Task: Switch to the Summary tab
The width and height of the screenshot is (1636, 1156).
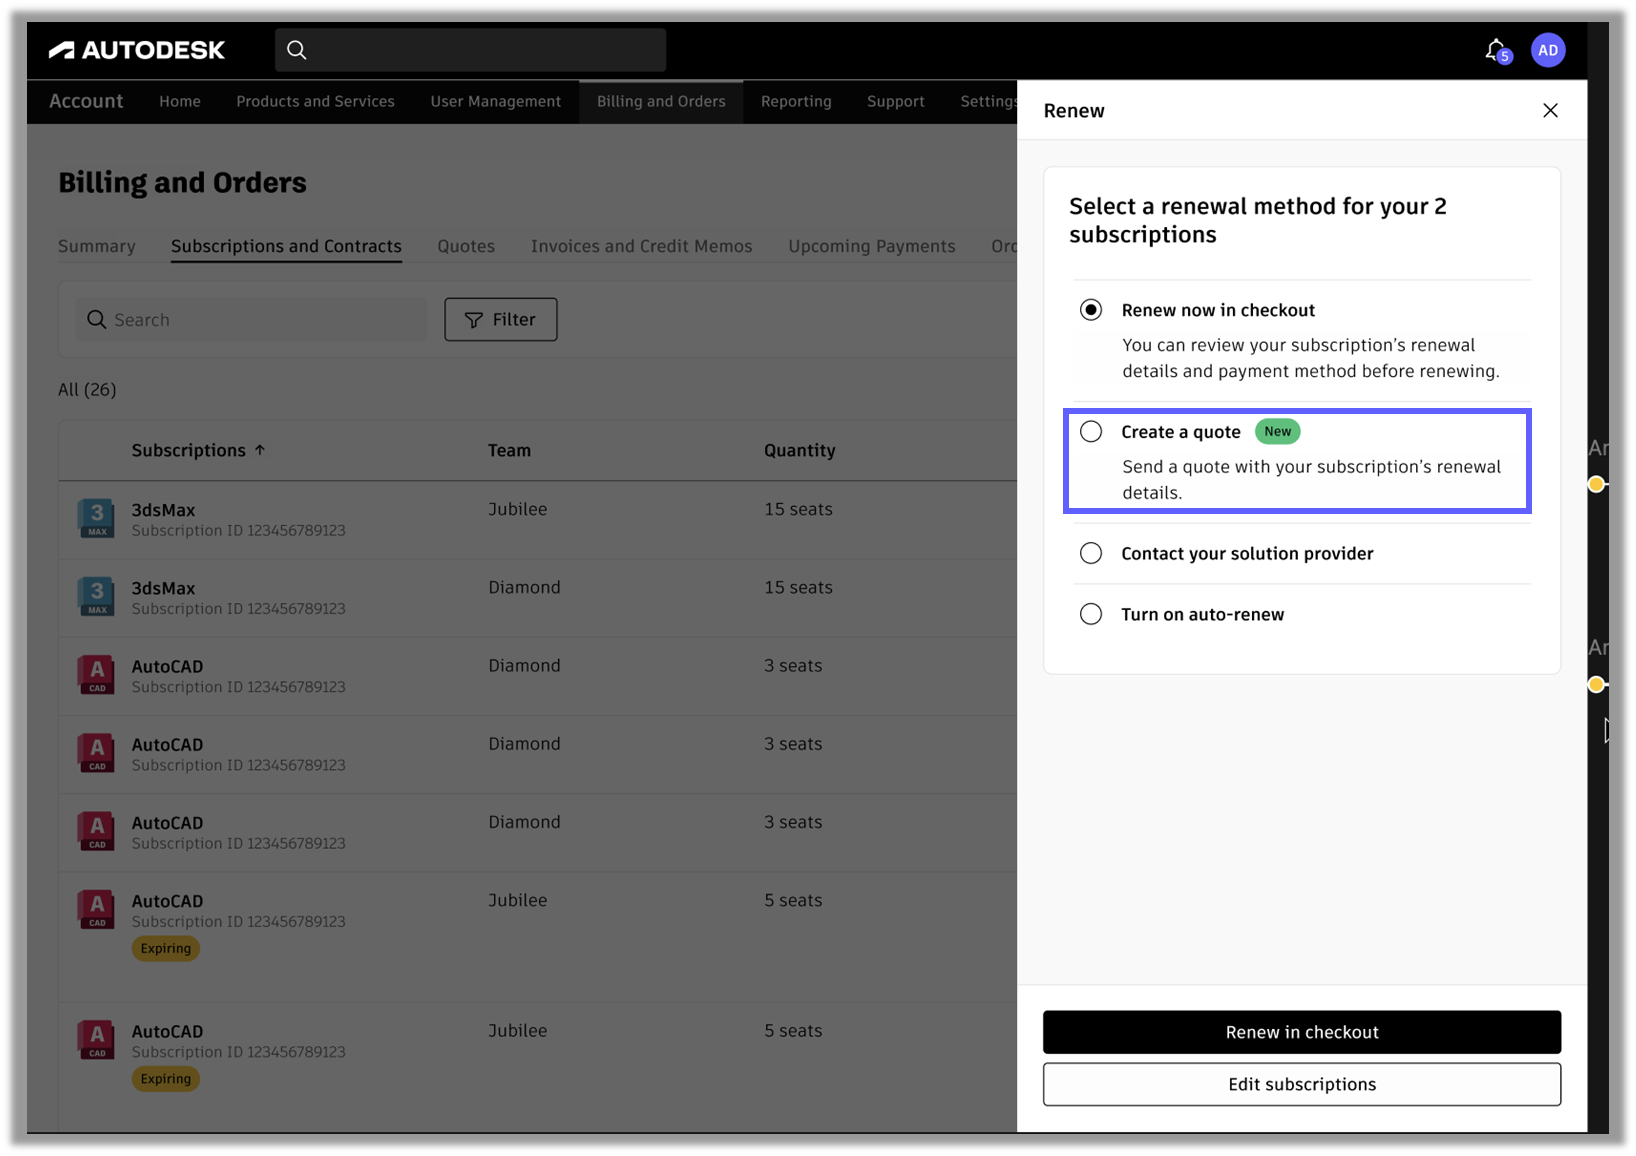Action: coord(97,246)
